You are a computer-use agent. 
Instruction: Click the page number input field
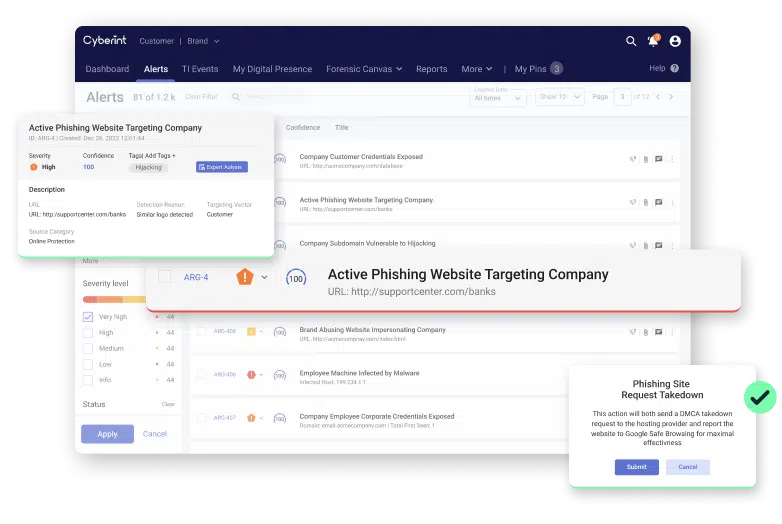pyautogui.click(x=623, y=97)
